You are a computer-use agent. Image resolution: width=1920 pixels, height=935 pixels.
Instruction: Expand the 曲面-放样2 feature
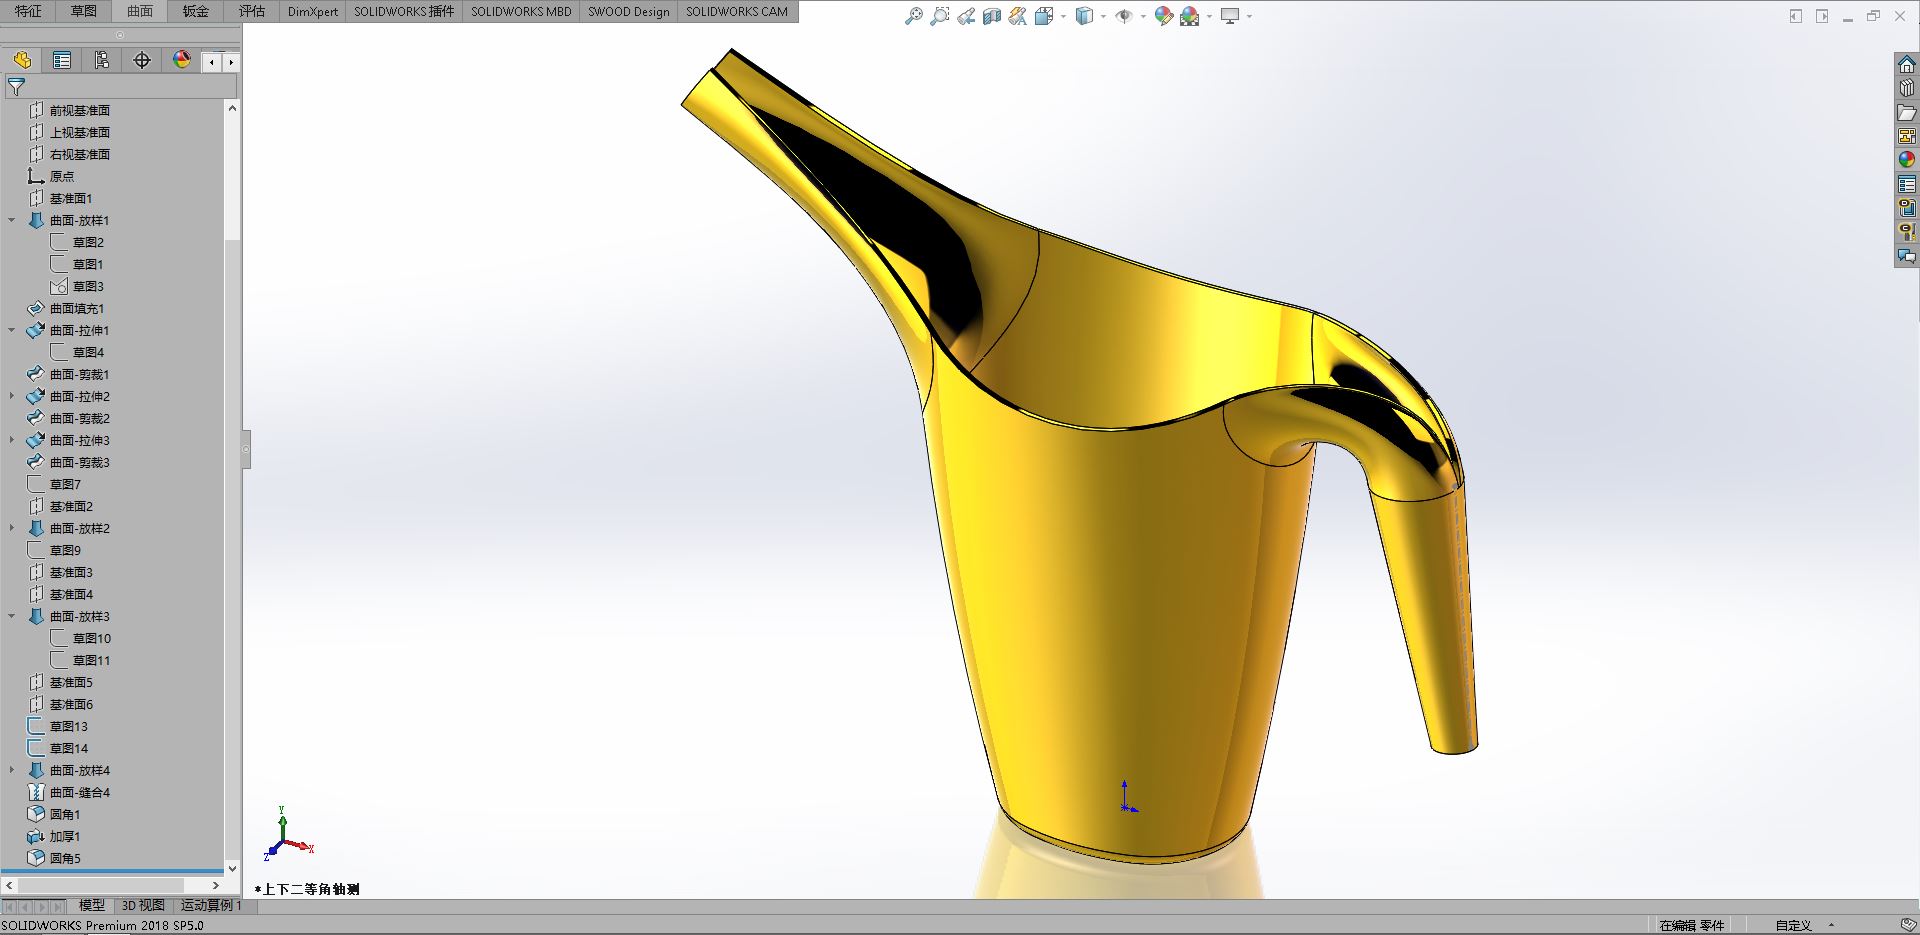(x=12, y=528)
